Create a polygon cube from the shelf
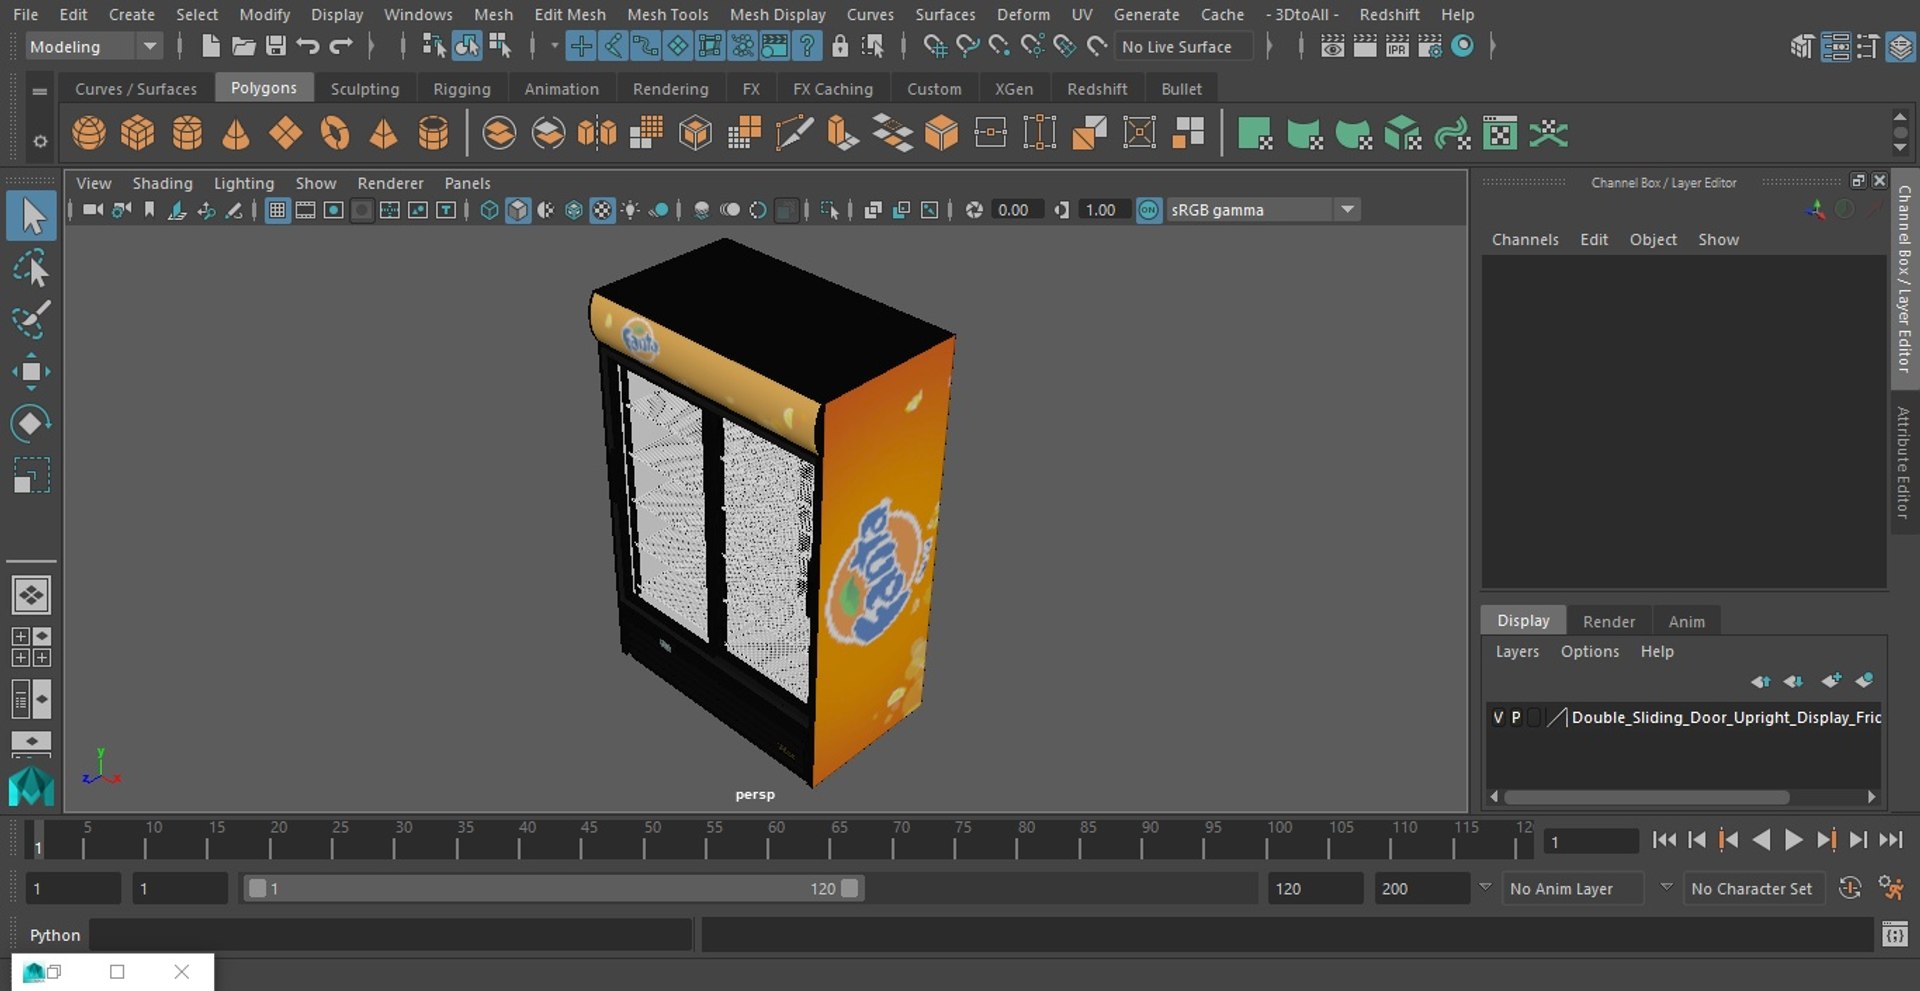 coord(137,133)
